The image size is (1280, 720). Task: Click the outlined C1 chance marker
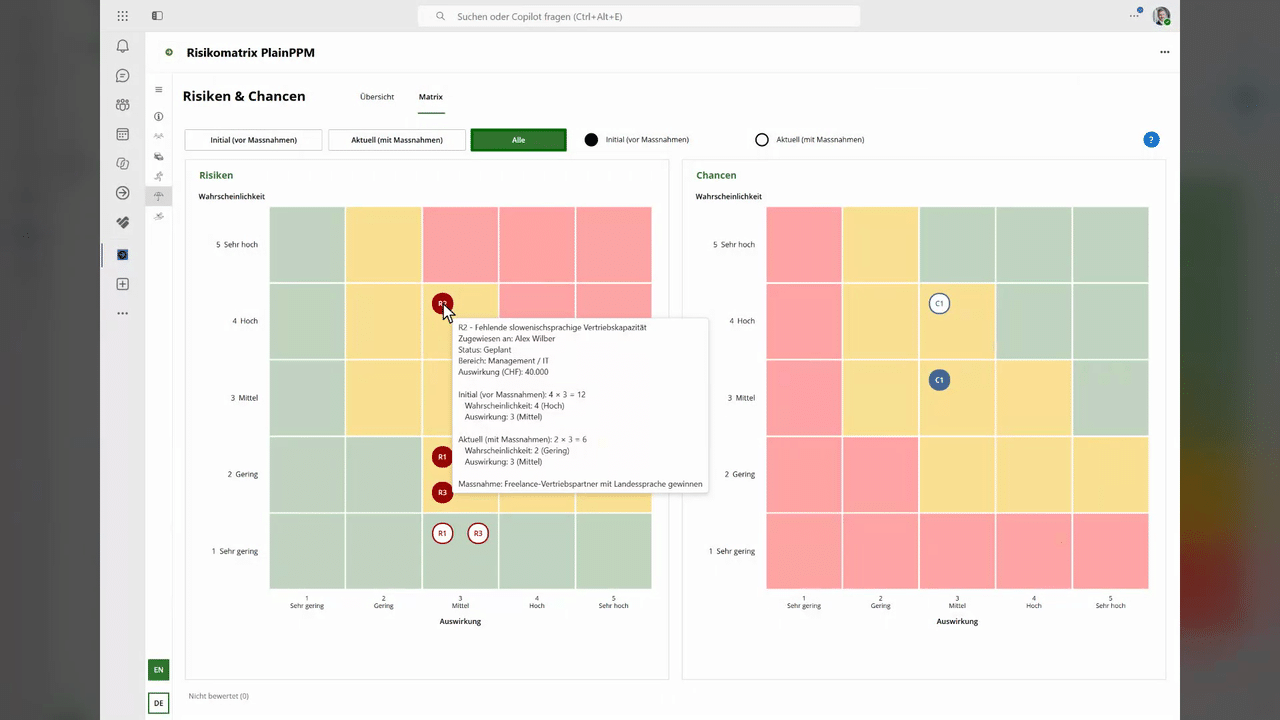pos(939,304)
